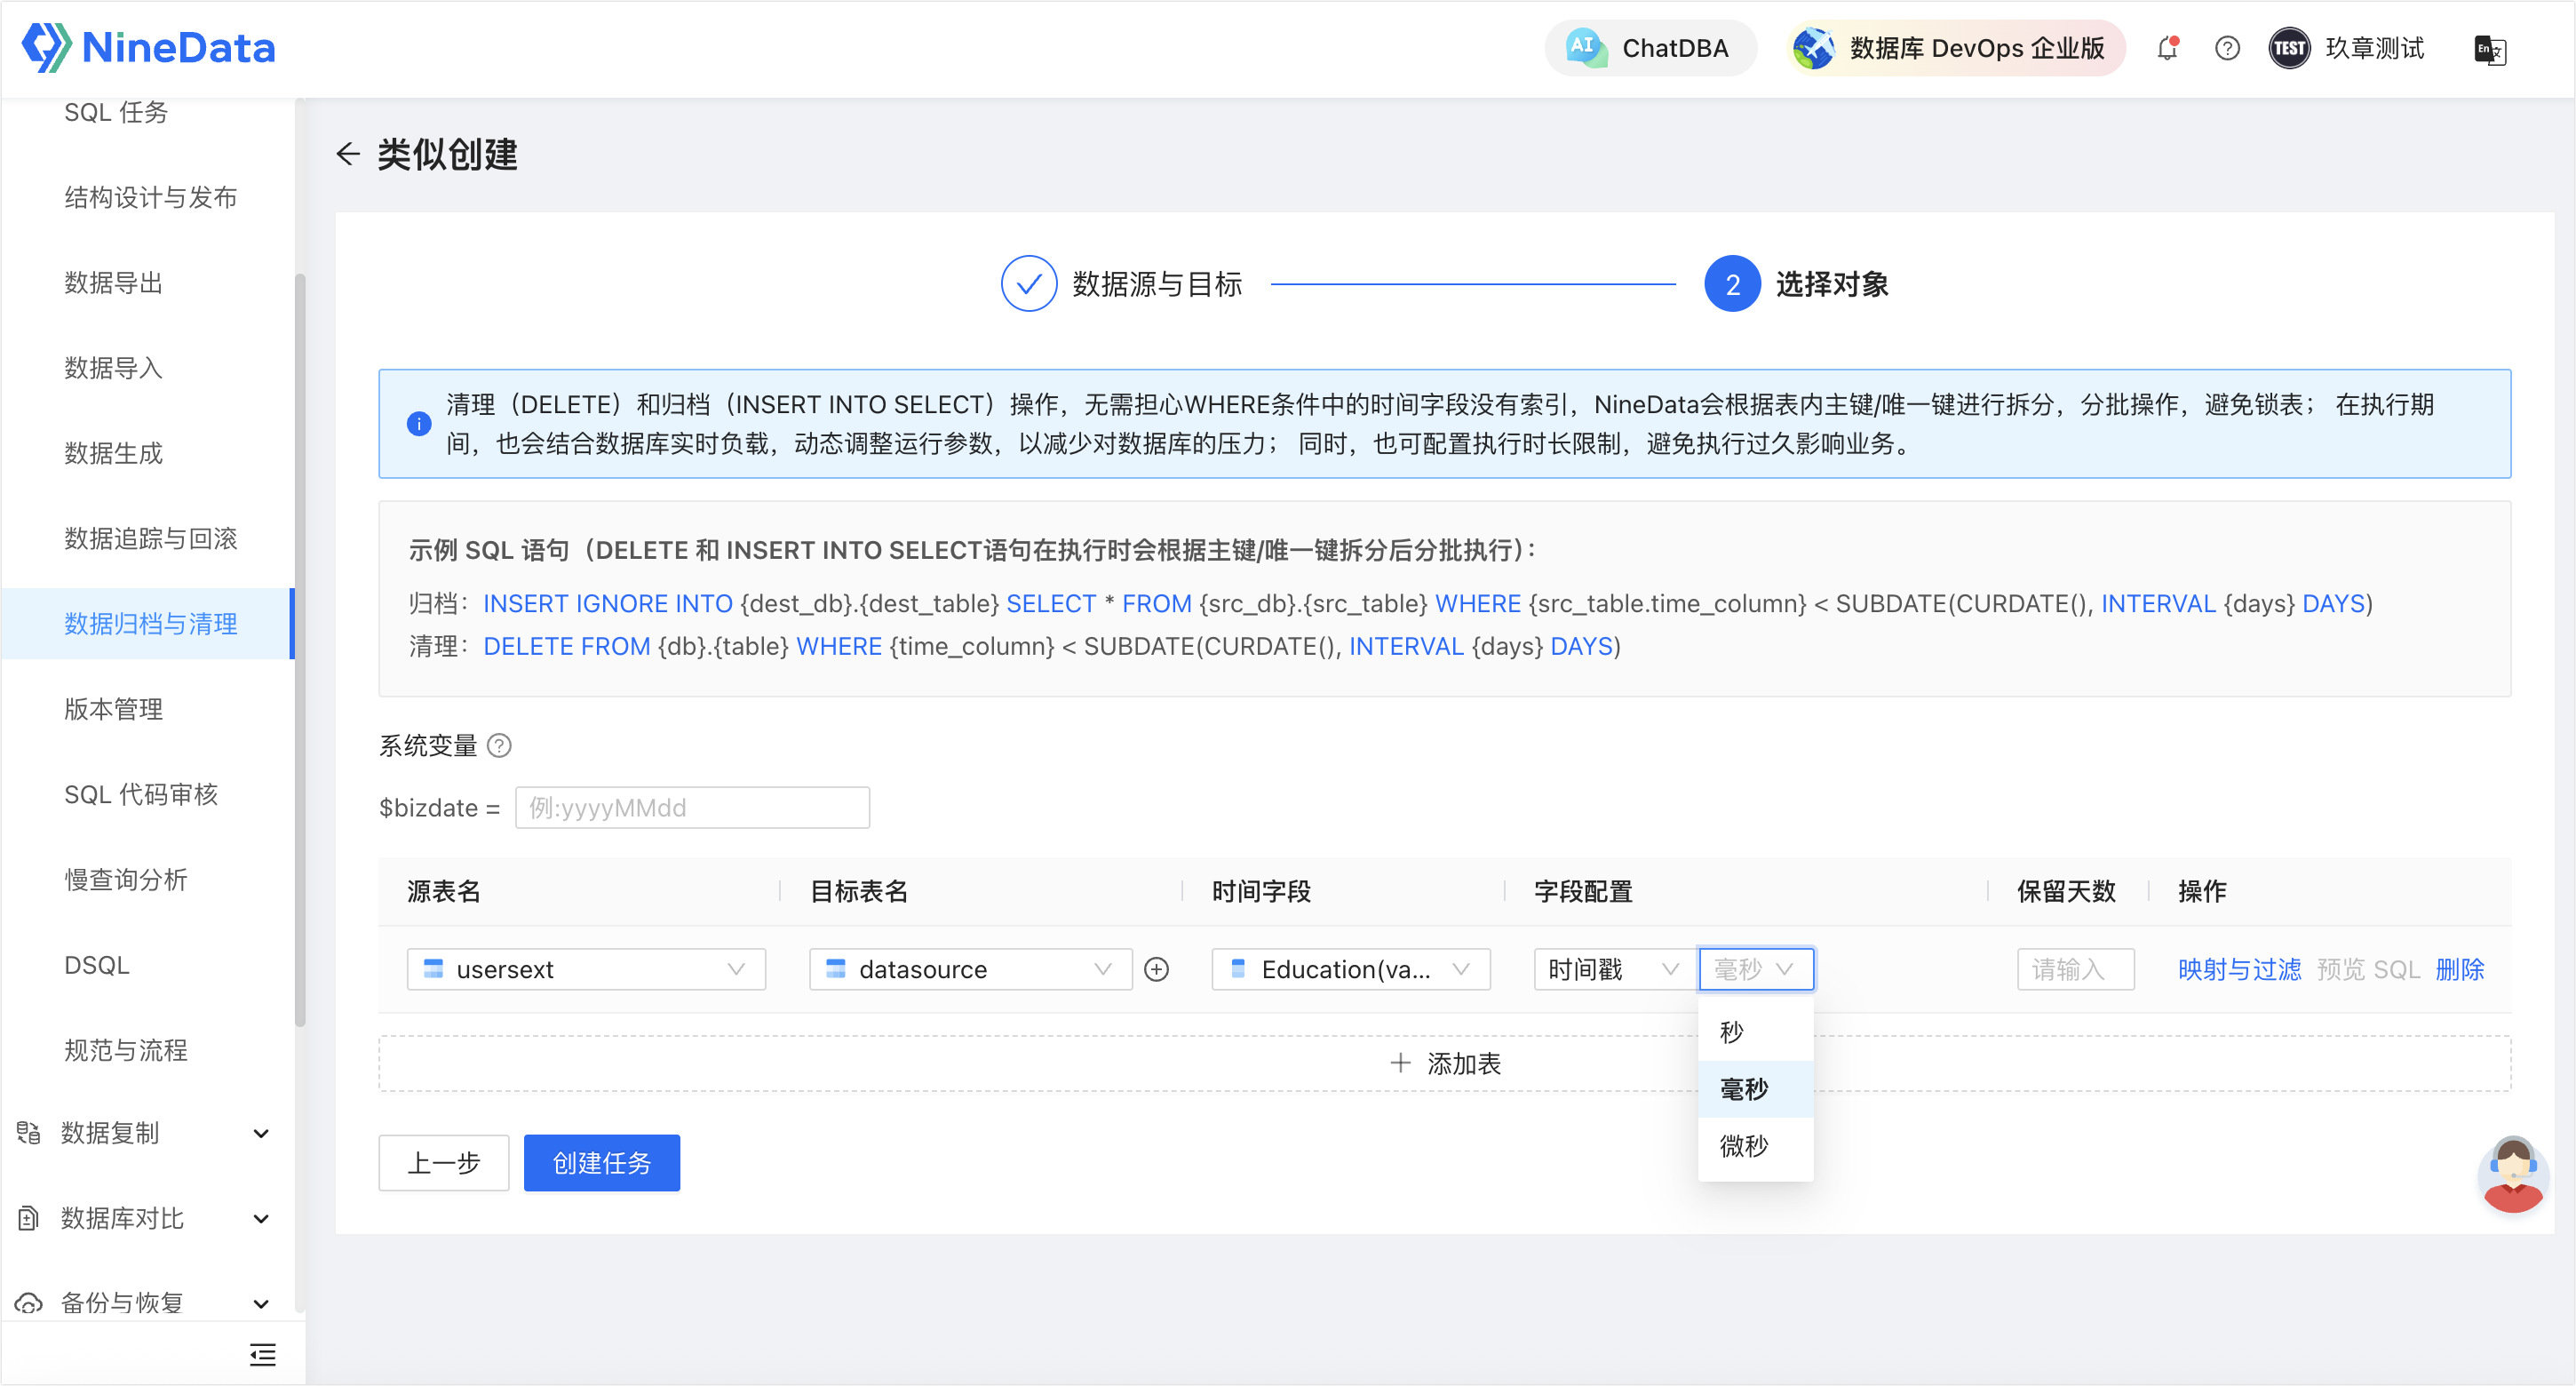
Task: Switch language with the translate icon
Action: click(x=2489, y=49)
